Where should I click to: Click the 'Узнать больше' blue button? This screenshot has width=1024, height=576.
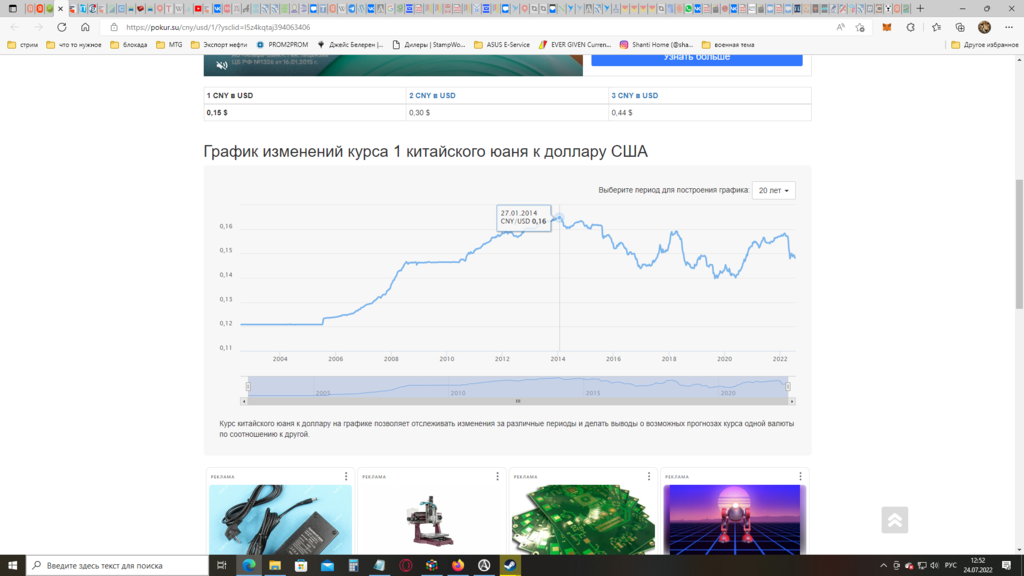(x=696, y=57)
